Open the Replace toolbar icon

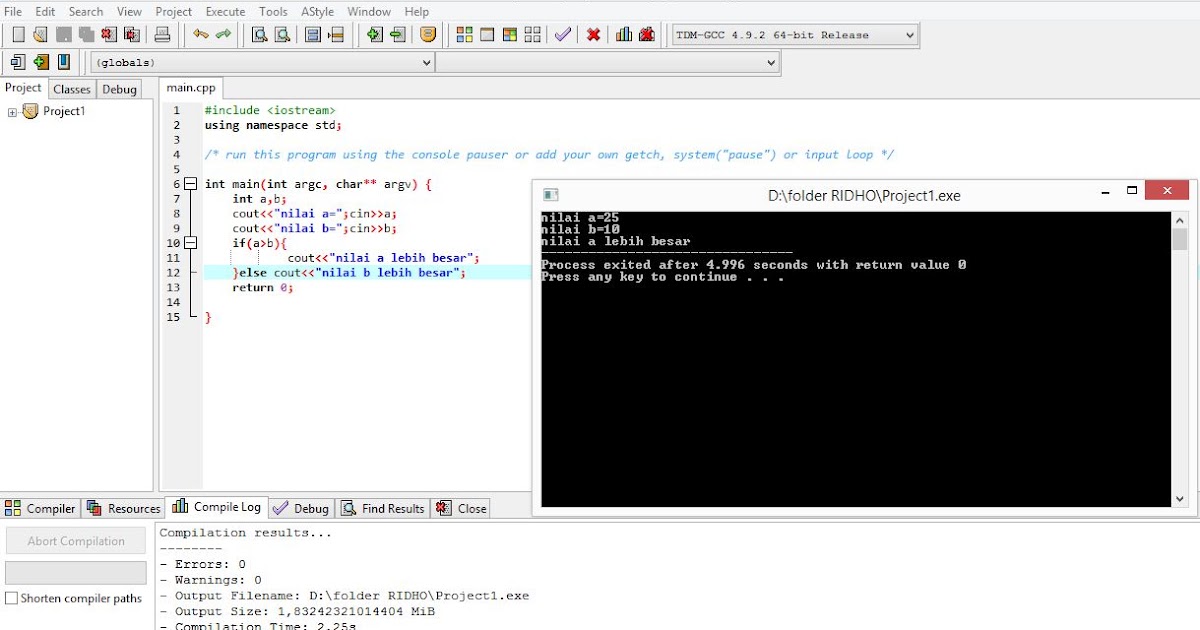point(282,35)
